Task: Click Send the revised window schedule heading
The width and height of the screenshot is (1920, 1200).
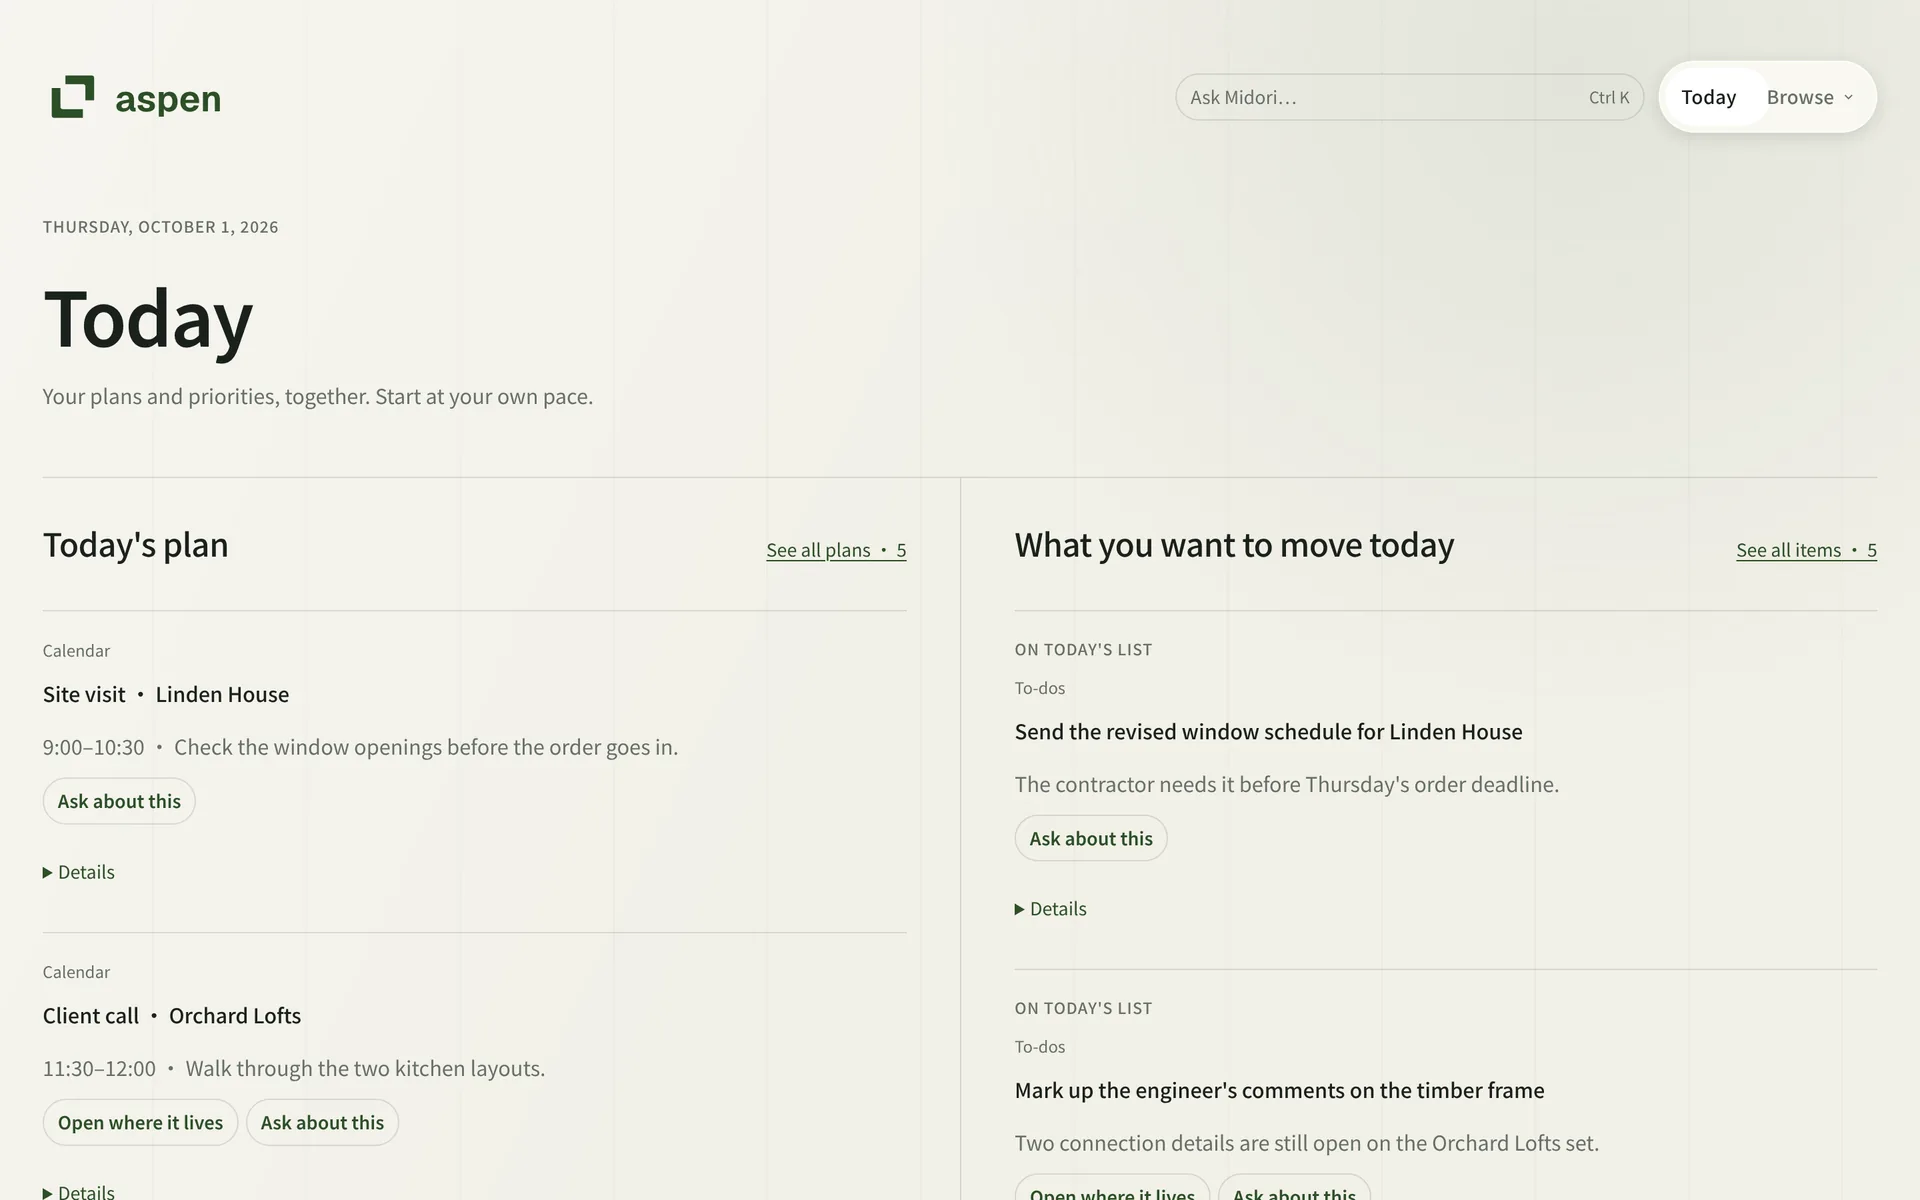Action: (x=1268, y=731)
